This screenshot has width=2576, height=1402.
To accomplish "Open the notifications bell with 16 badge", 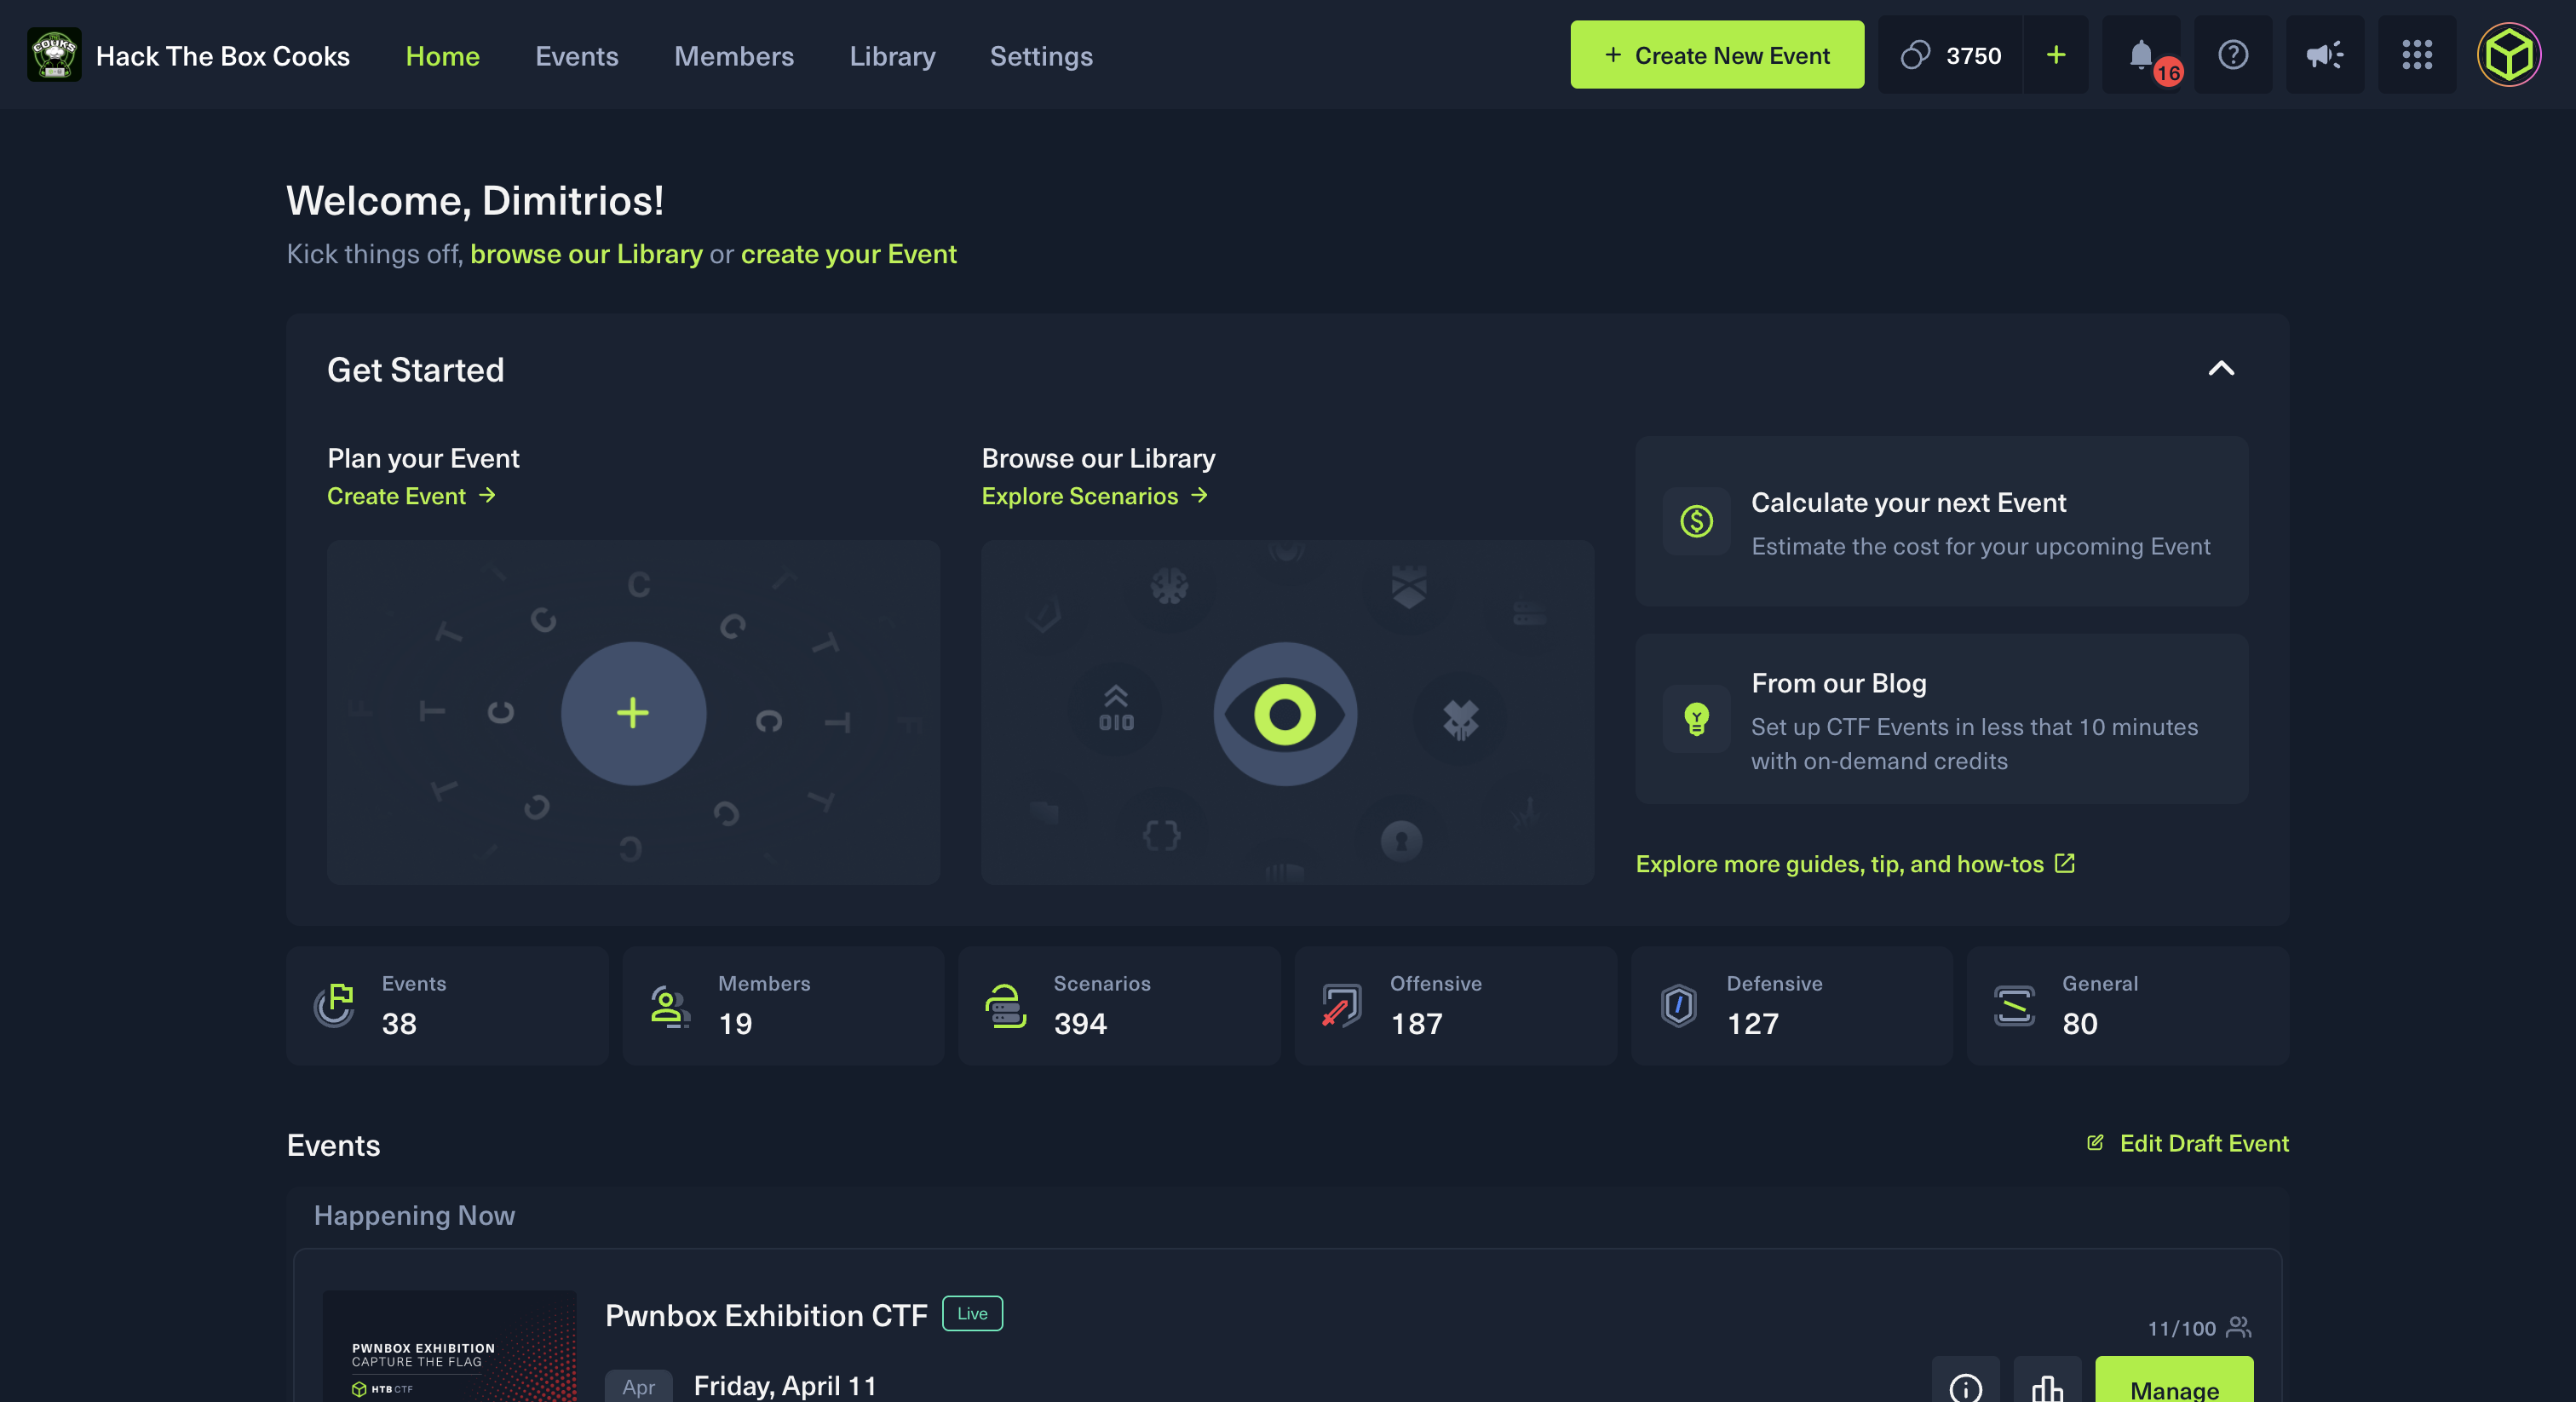I will point(2141,55).
